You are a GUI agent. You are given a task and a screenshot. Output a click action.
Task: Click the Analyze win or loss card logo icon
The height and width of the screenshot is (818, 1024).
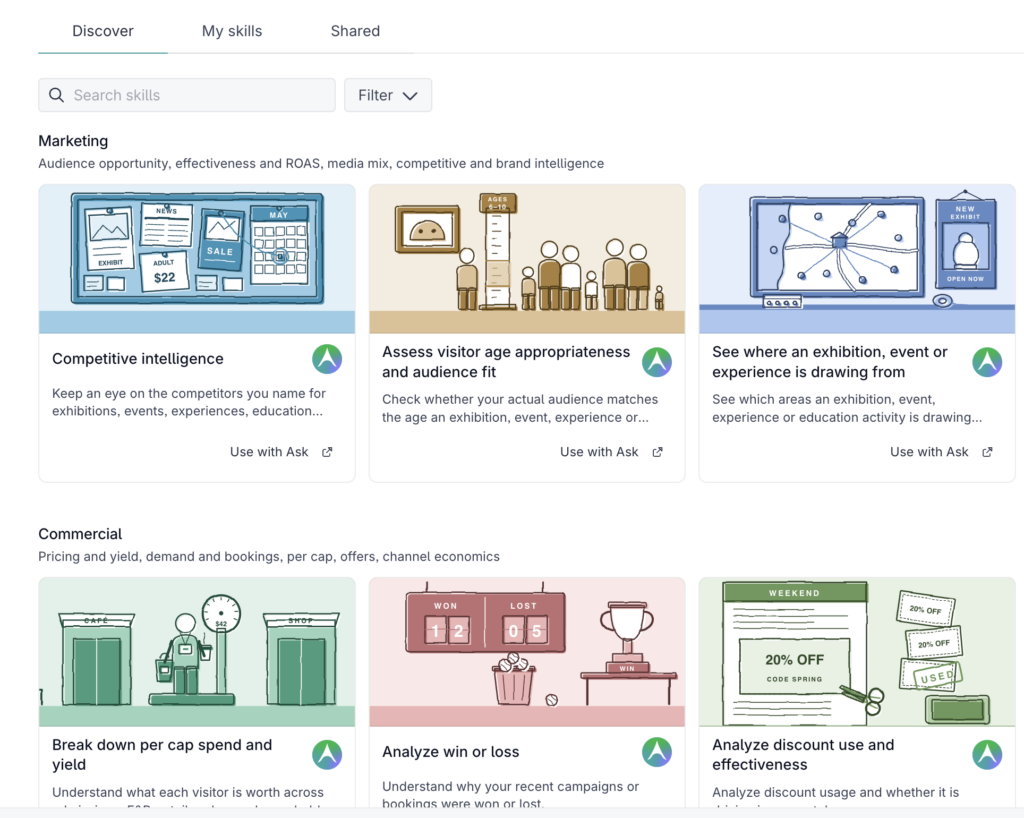pos(657,752)
